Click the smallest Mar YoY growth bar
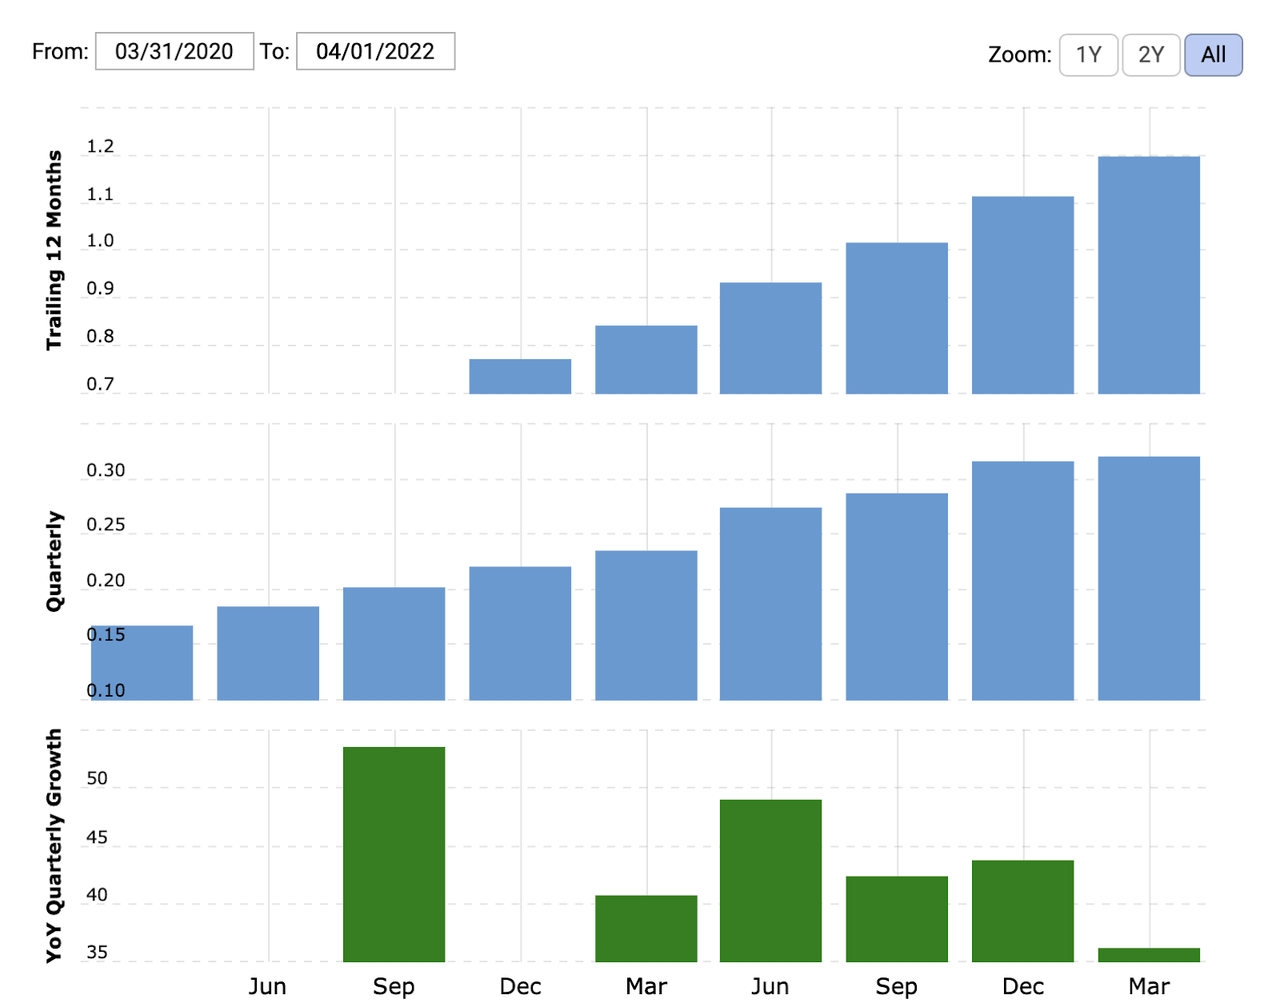The image size is (1280, 1007). 1149,955
